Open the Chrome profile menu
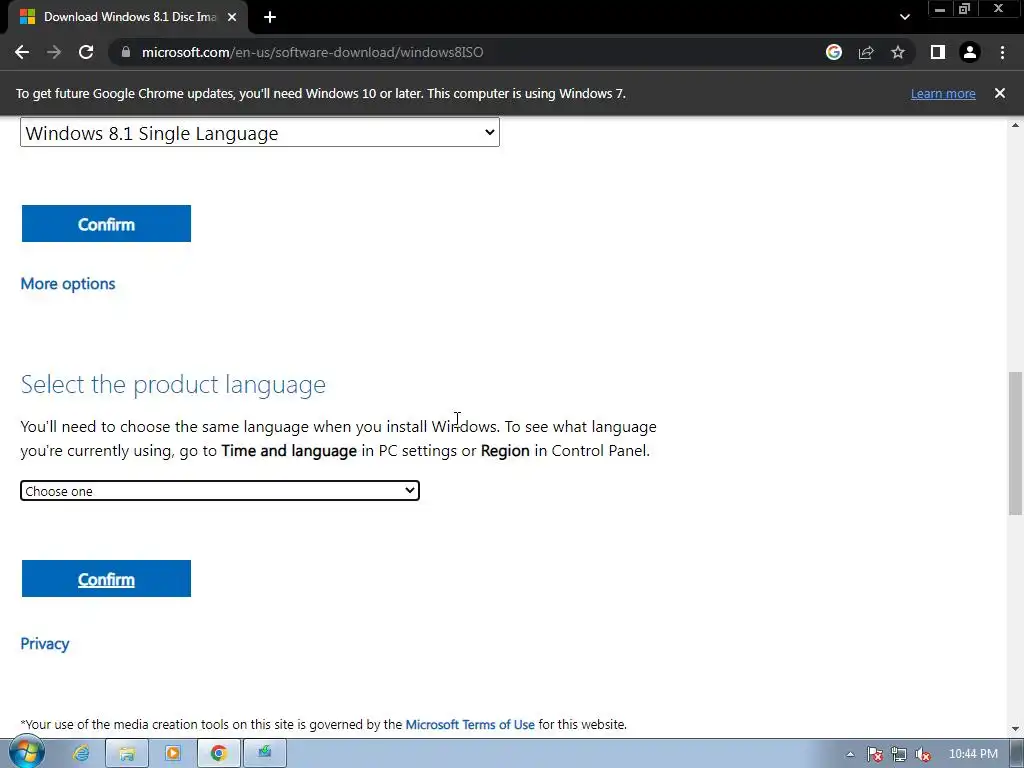This screenshot has height=768, width=1024. [970, 52]
